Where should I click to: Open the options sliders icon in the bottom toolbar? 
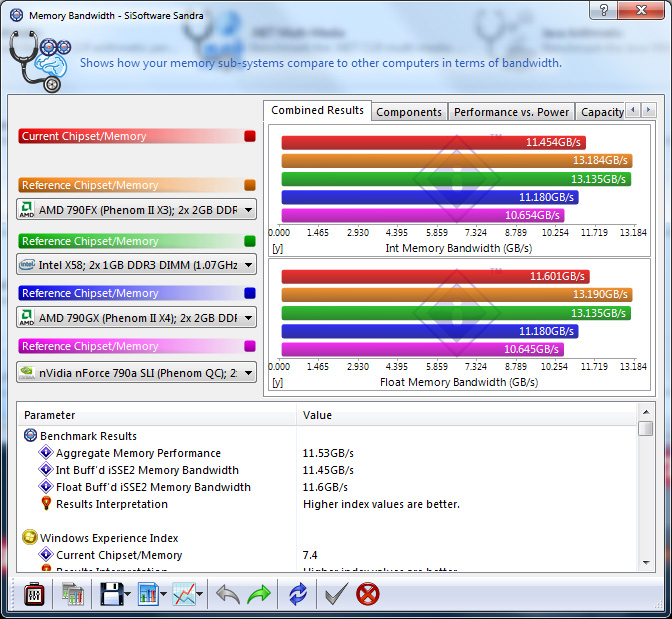[x=34, y=595]
